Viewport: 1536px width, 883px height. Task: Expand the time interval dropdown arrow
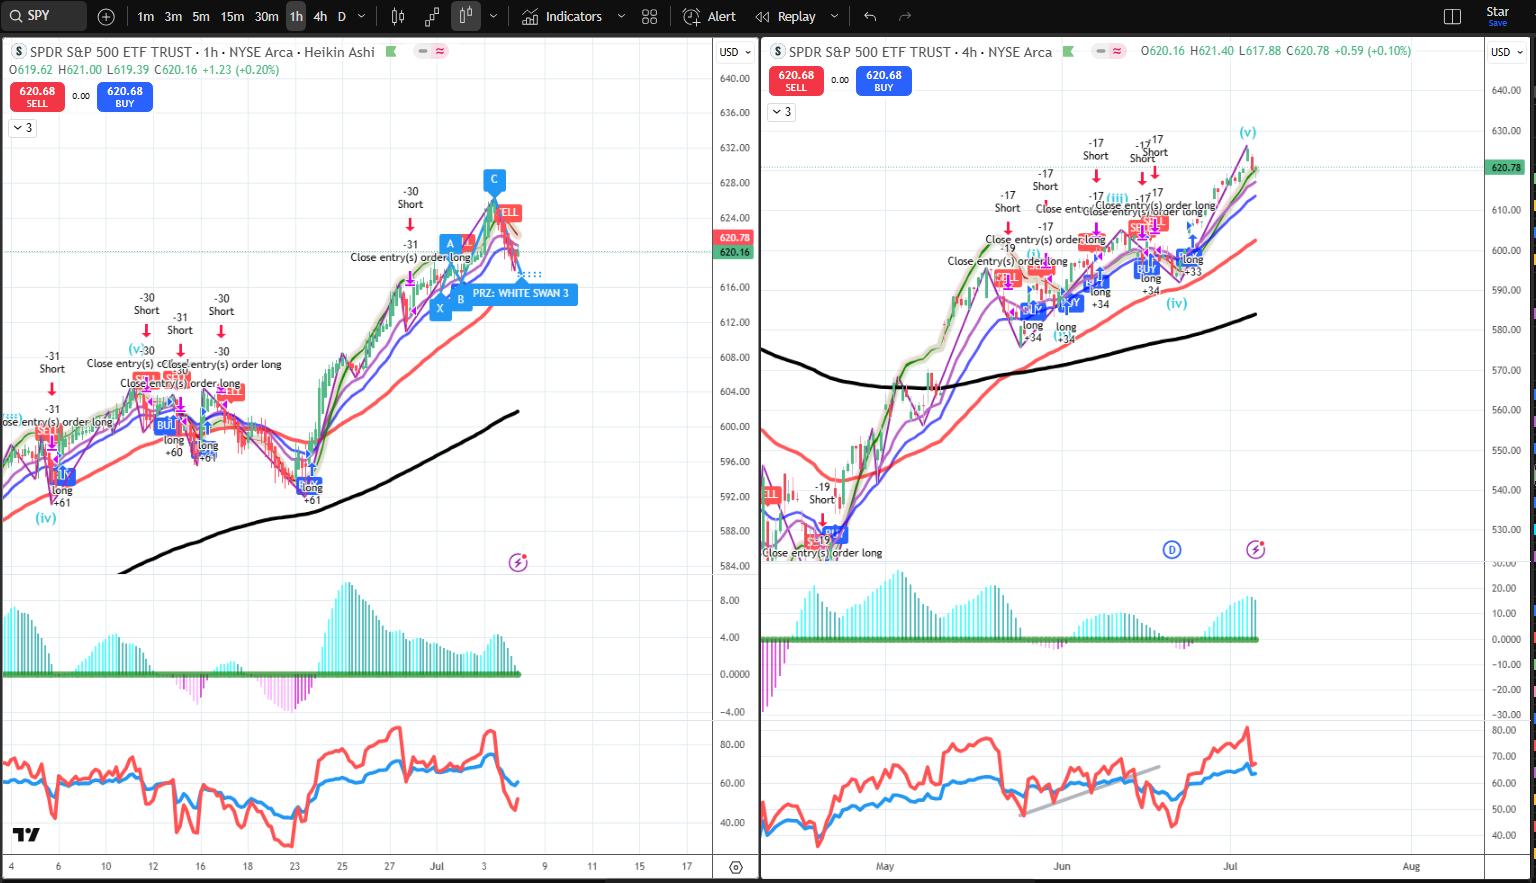click(x=362, y=17)
